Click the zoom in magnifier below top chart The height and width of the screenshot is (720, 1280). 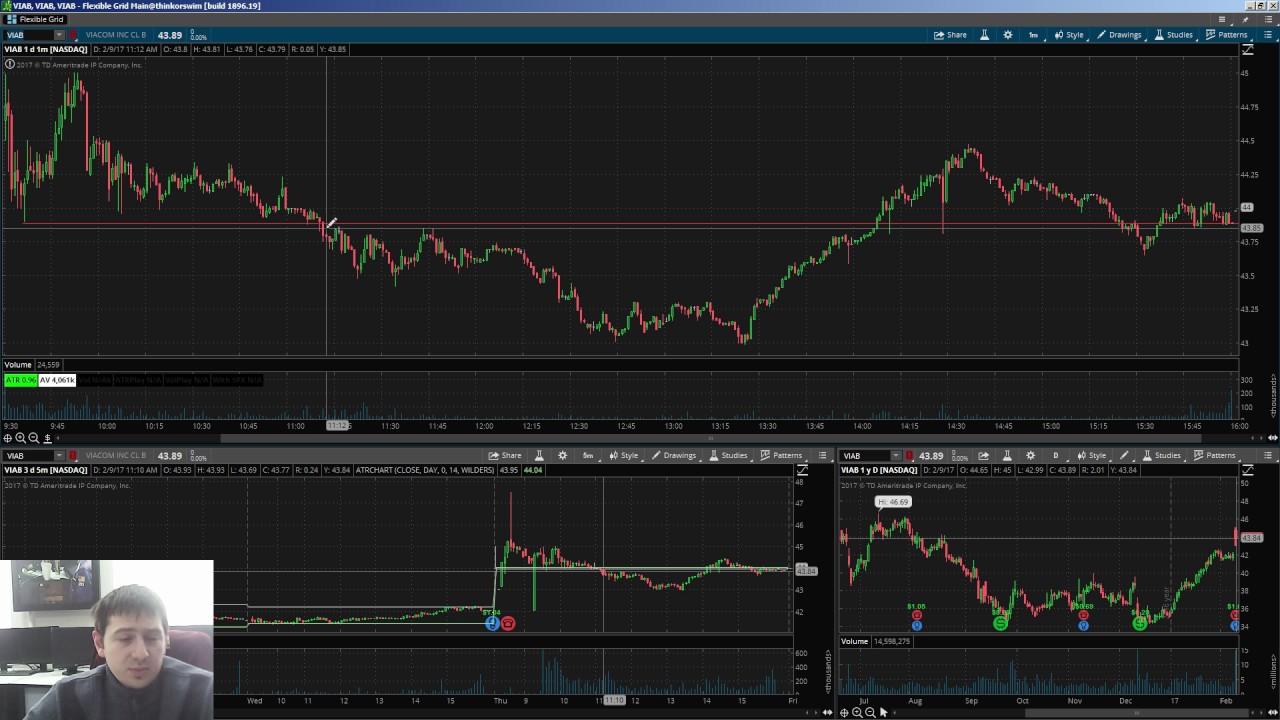21,438
